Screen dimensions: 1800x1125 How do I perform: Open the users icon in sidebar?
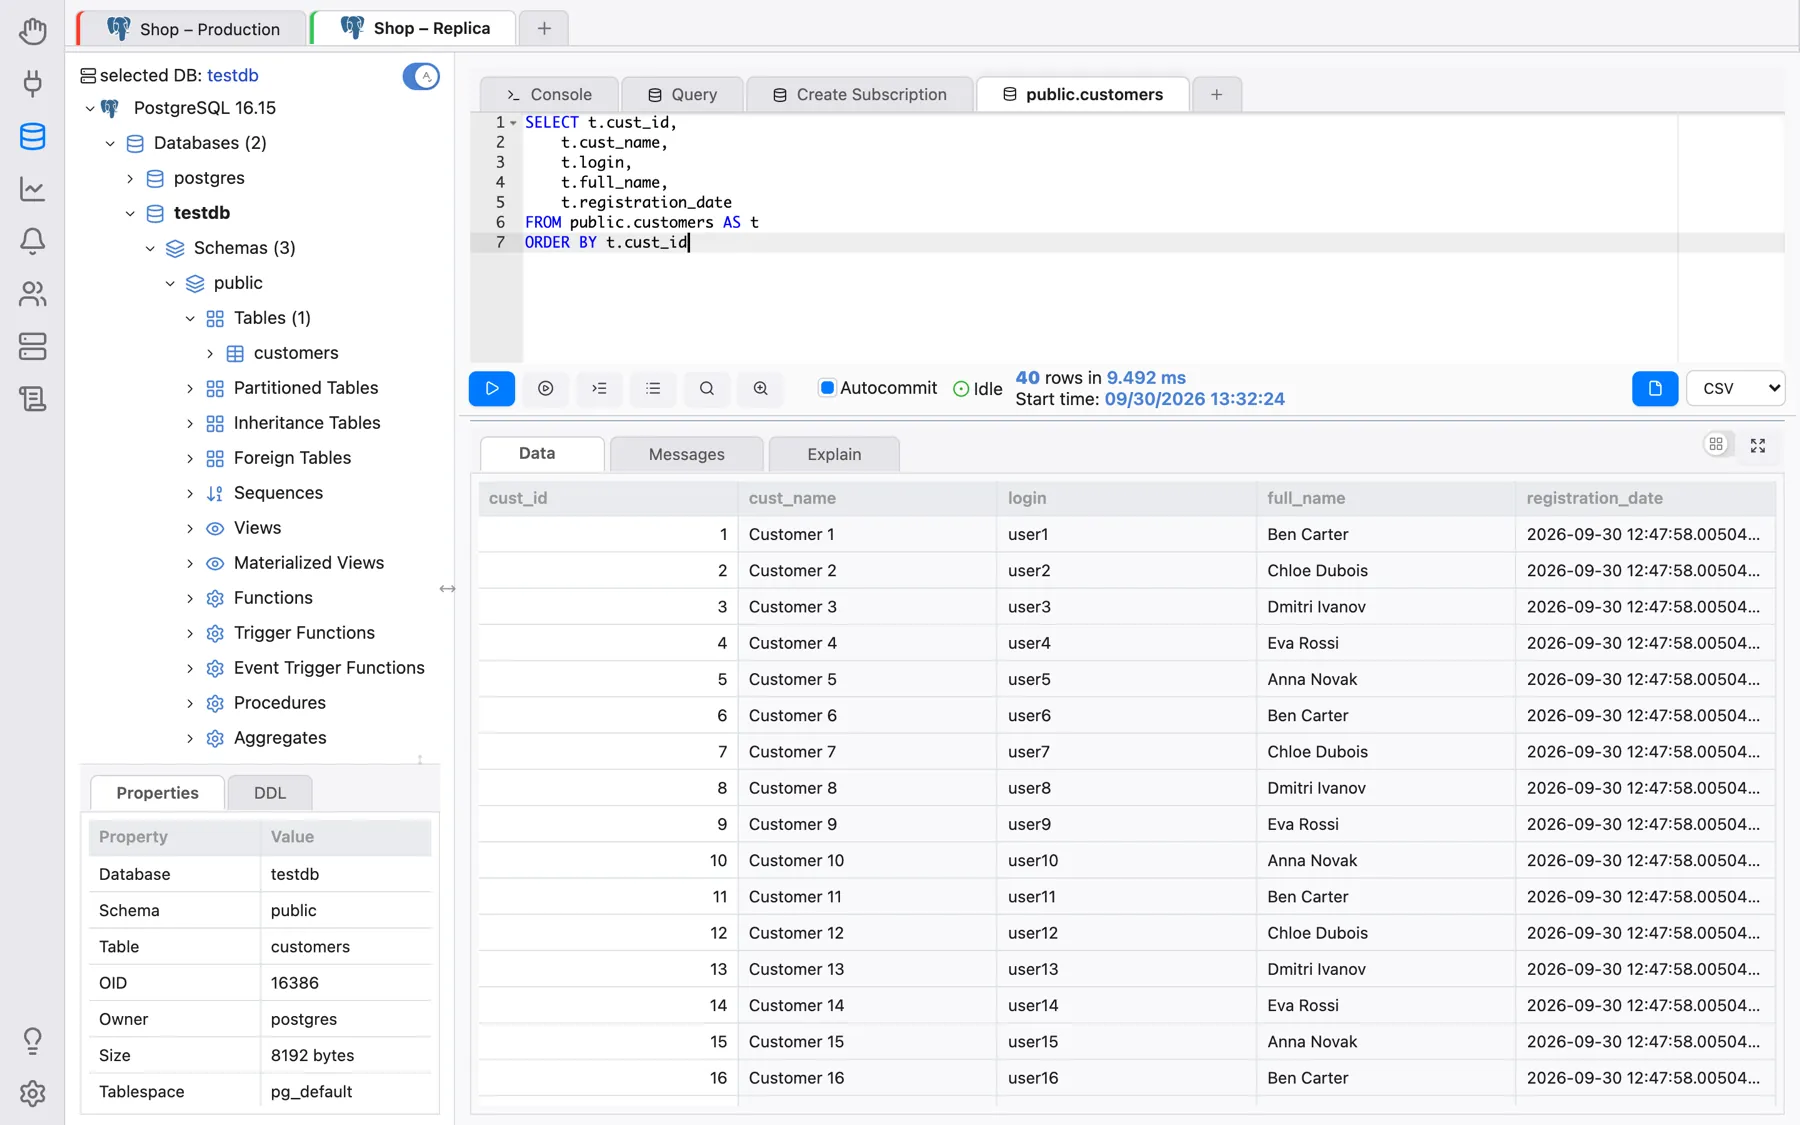click(32, 294)
